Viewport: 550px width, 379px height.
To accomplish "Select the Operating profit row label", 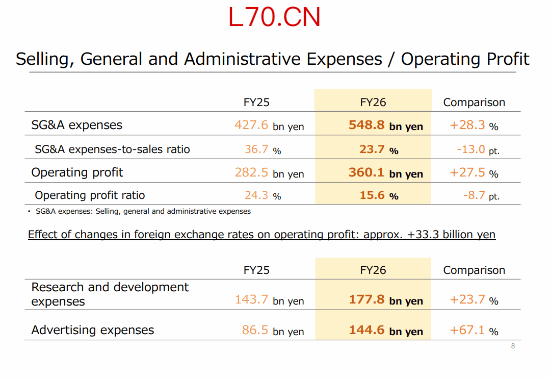I will [x=77, y=172].
